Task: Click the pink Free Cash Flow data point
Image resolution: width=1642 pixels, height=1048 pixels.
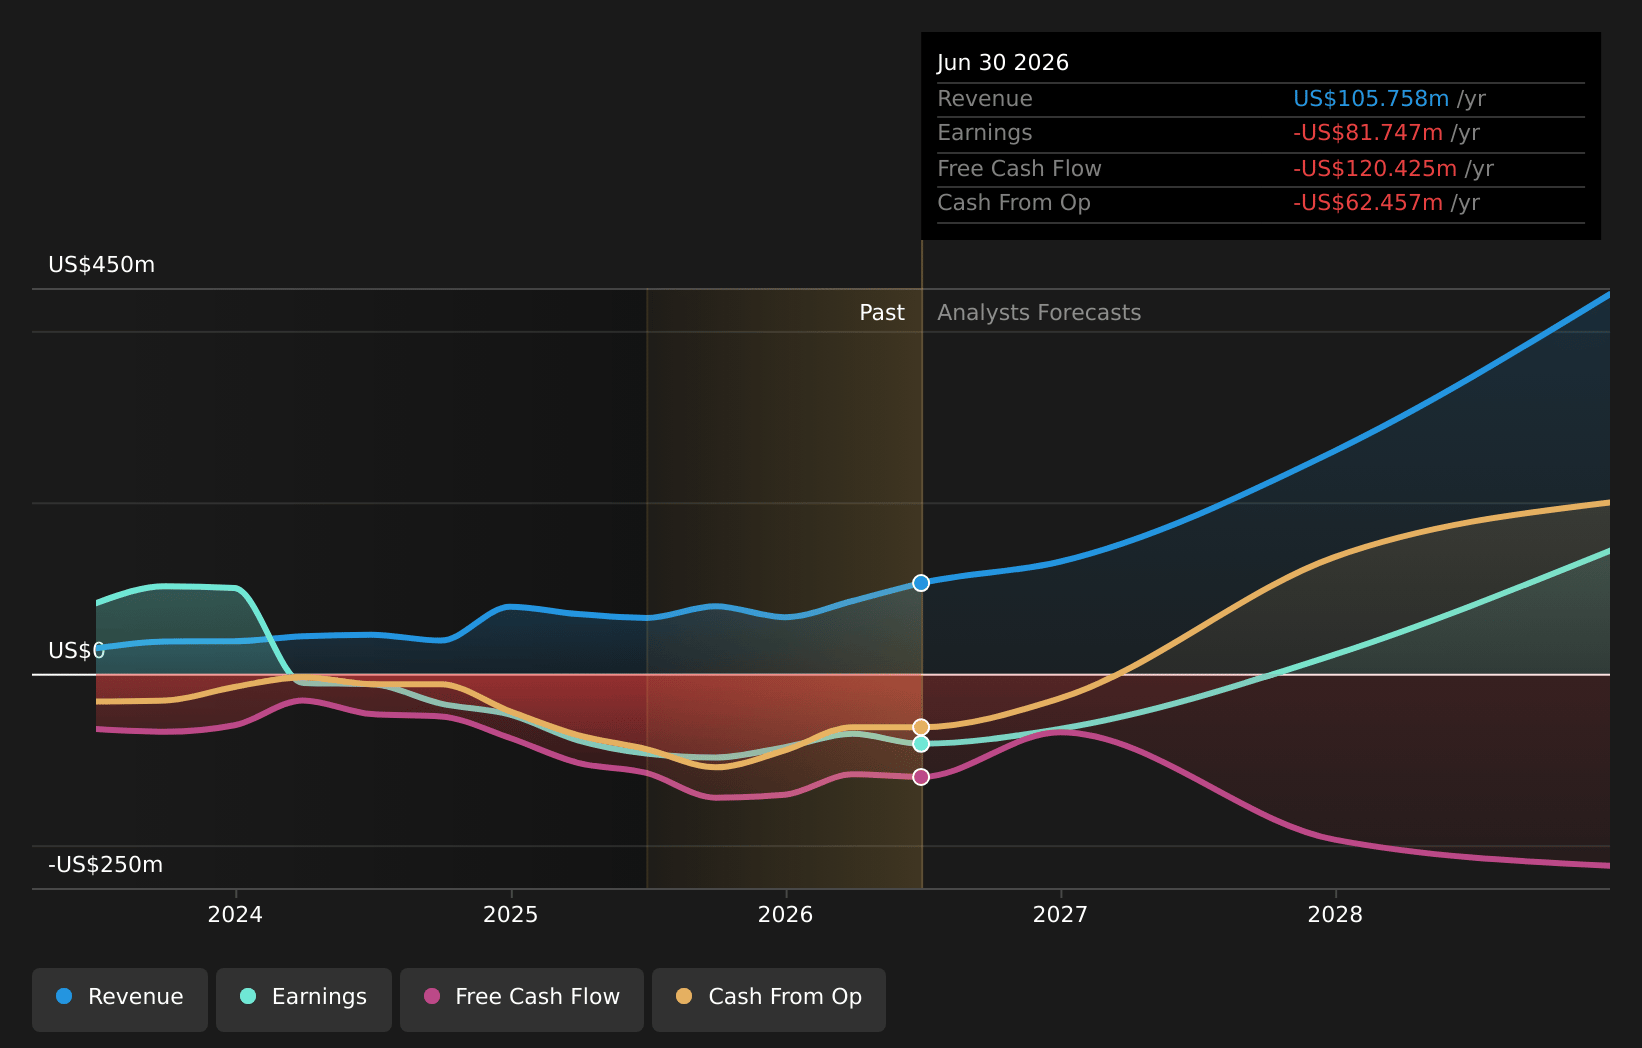Action: [921, 777]
